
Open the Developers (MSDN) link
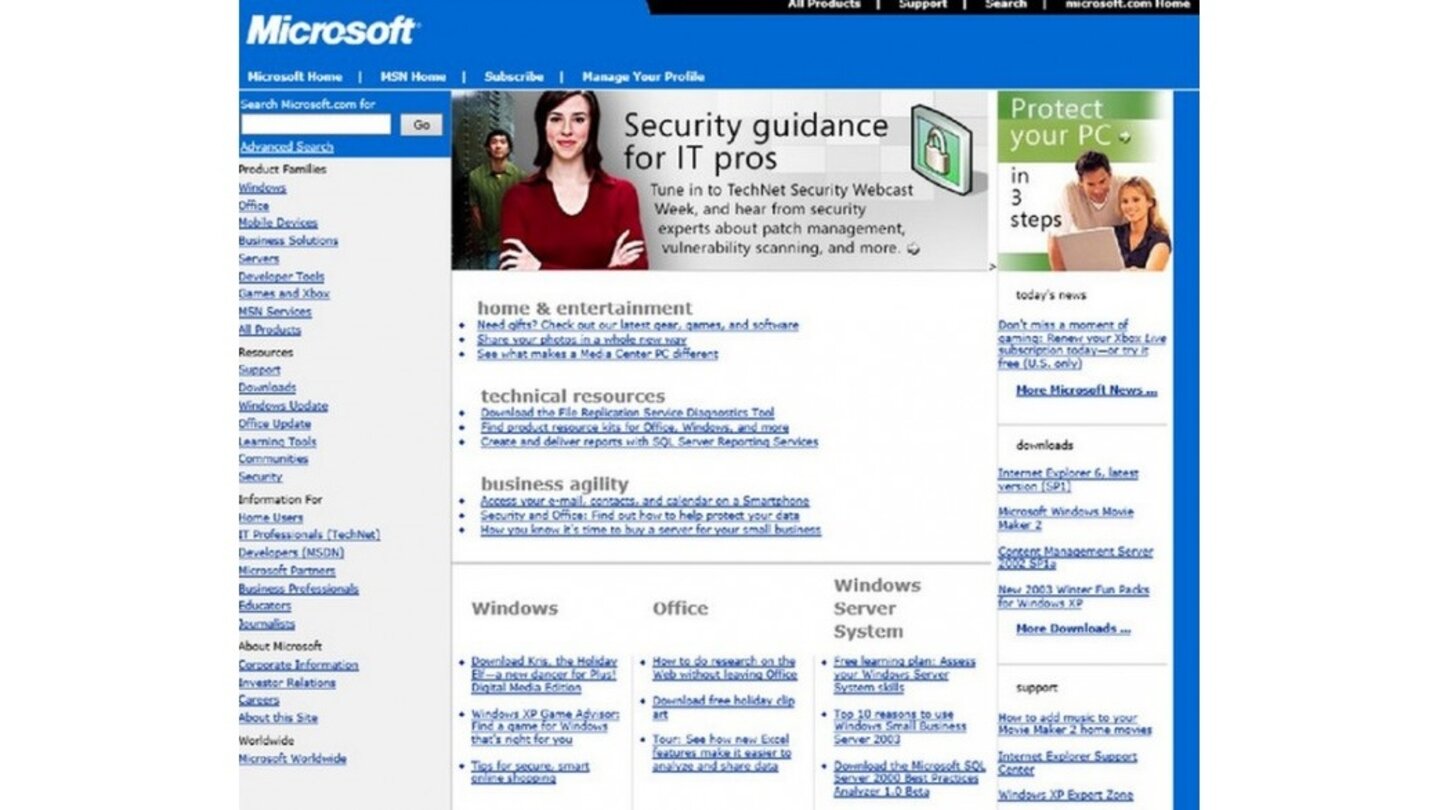[291, 552]
